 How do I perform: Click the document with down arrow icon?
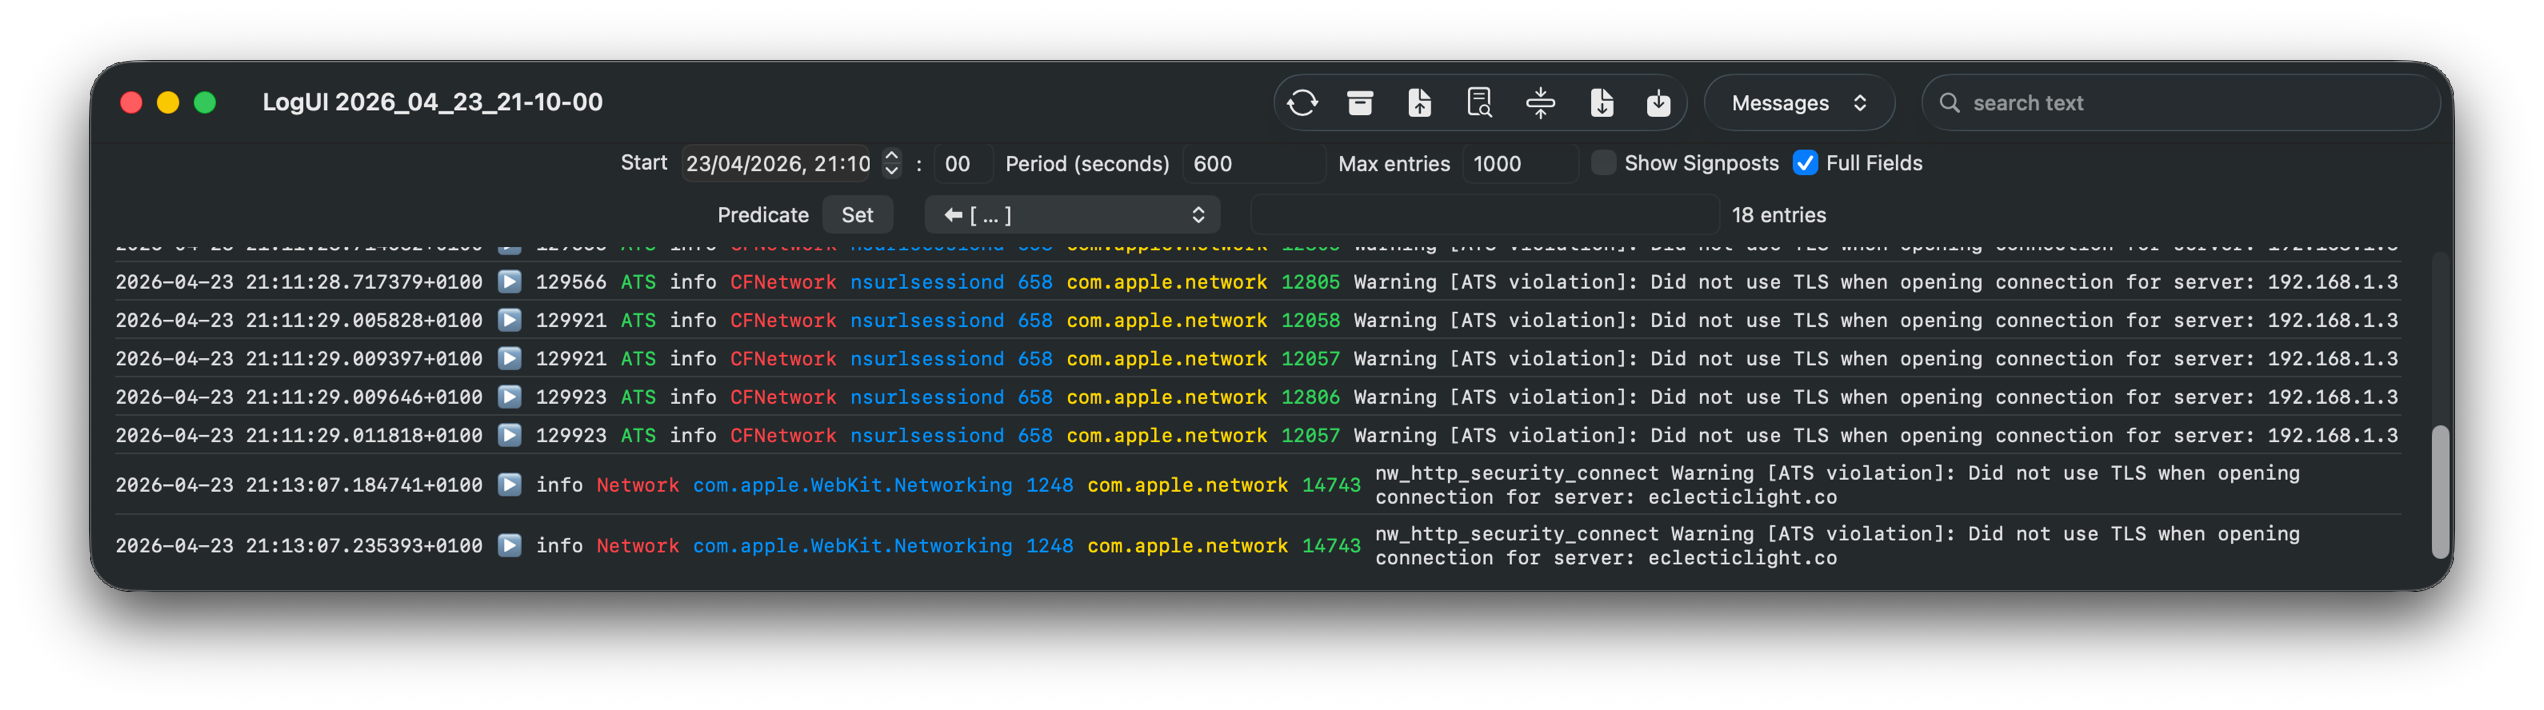click(1601, 103)
